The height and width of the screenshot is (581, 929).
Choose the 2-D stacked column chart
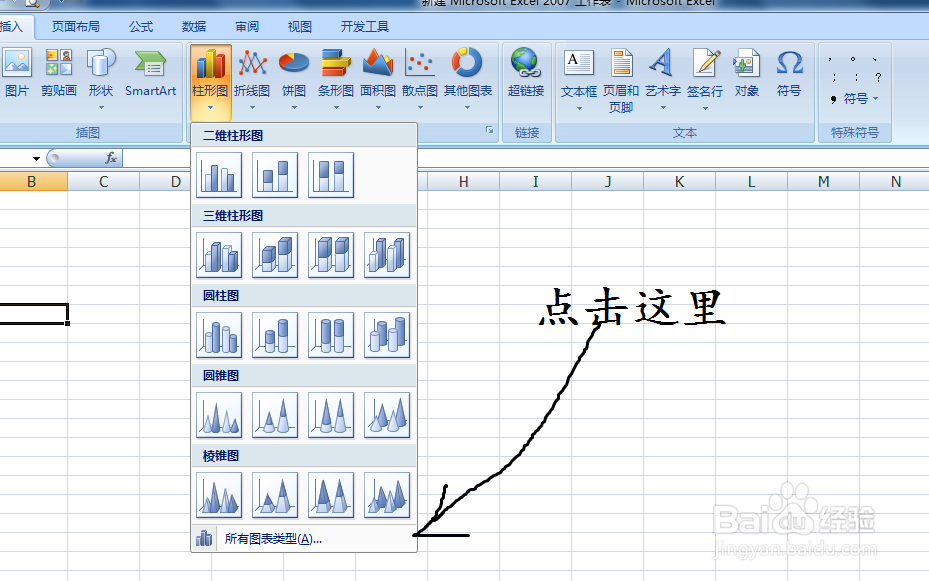(275, 175)
